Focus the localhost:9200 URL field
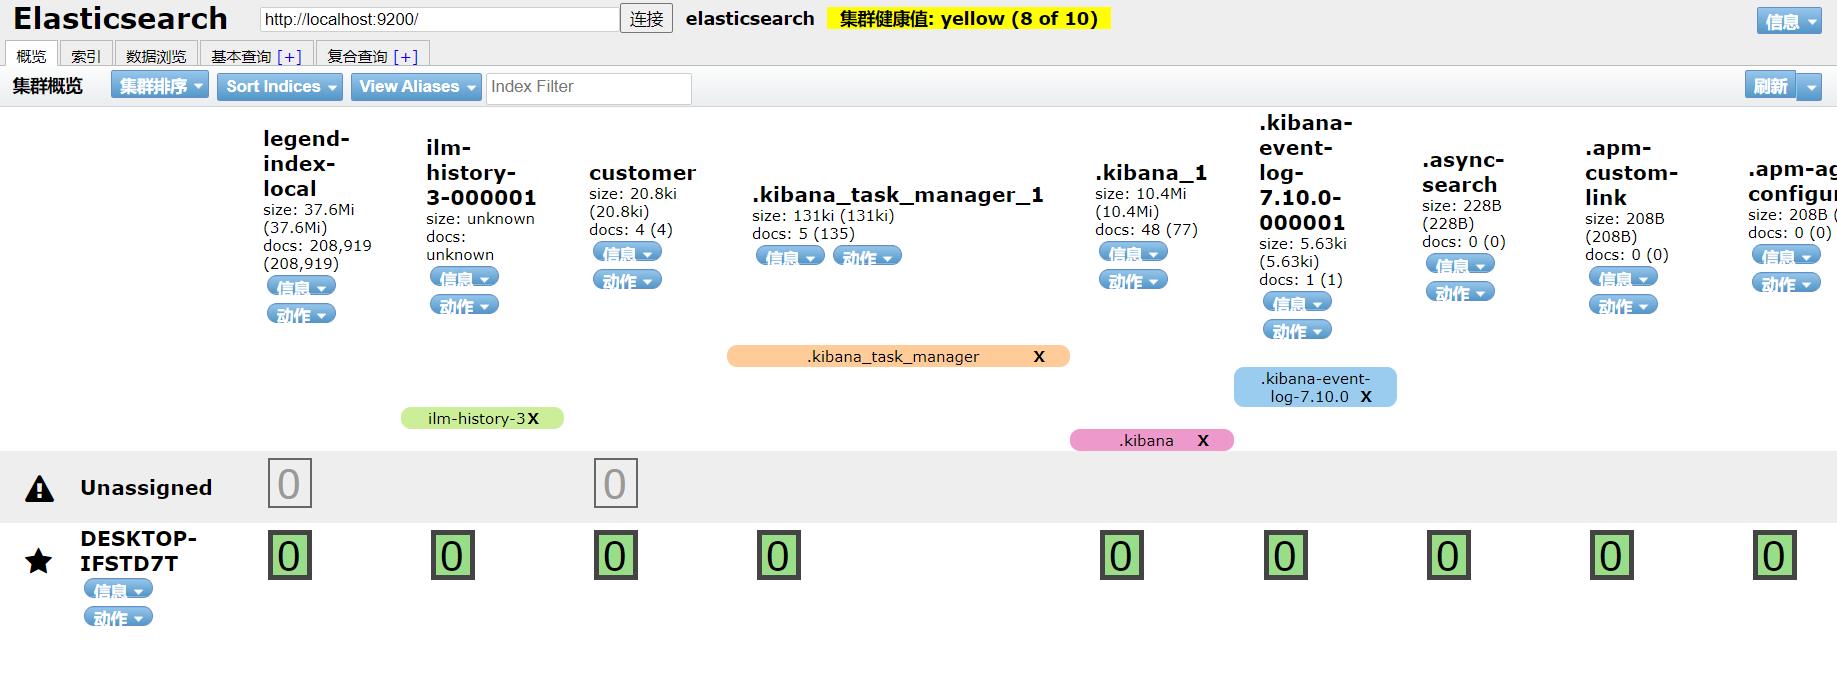This screenshot has width=1837, height=688. pyautogui.click(x=439, y=19)
